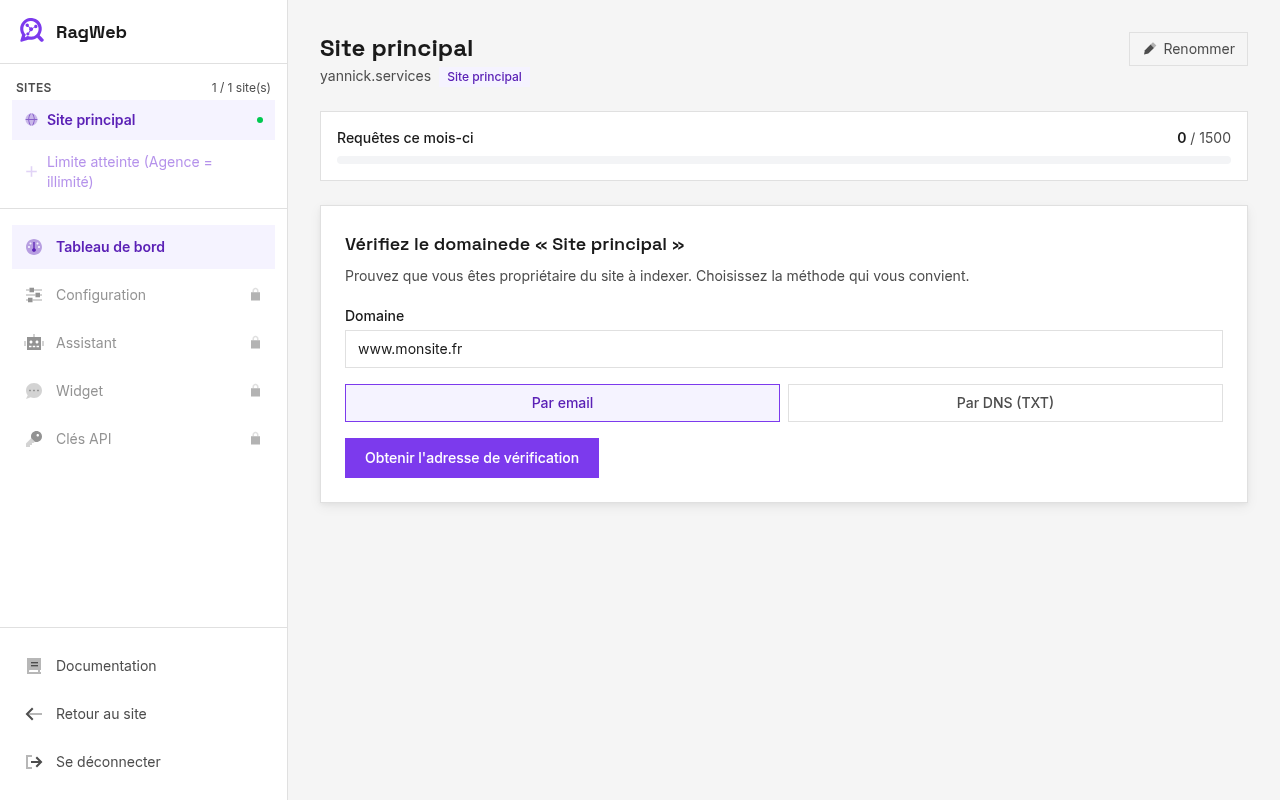Screen dimensions: 1280x800
Task: Click the 1 / 1 site(s) counter
Action: [241, 88]
